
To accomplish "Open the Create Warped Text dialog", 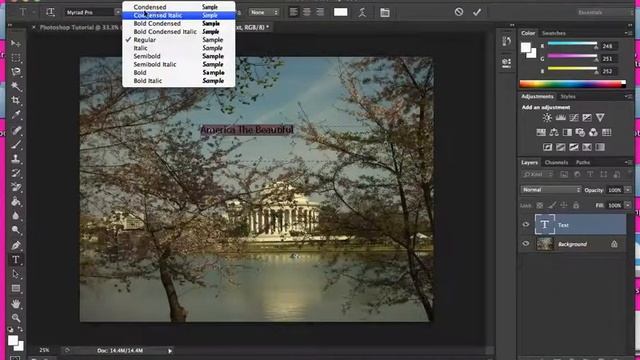I will point(362,13).
